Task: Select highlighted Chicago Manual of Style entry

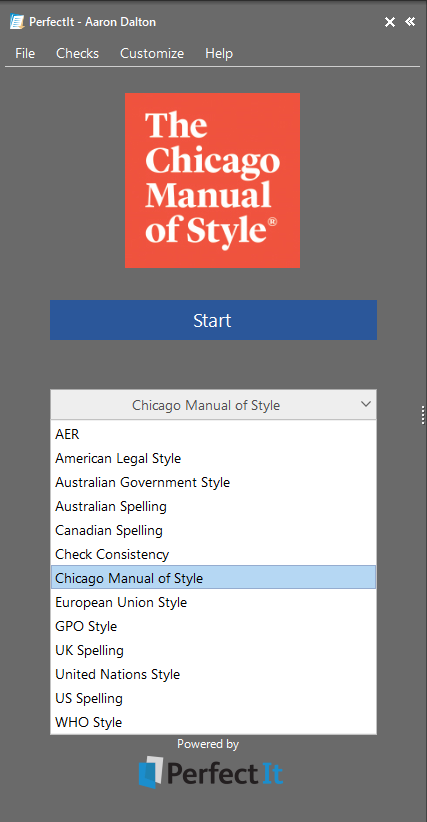Action: [x=213, y=577]
